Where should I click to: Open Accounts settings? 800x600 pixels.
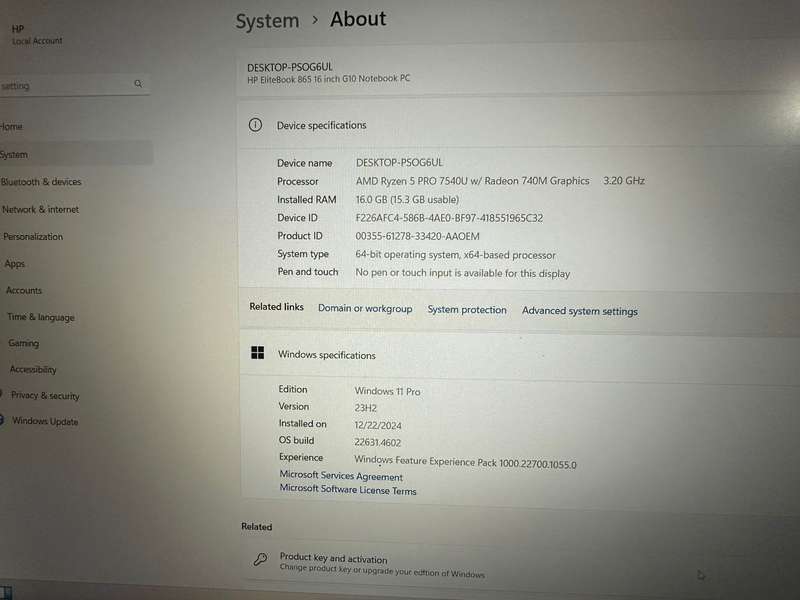(24, 290)
